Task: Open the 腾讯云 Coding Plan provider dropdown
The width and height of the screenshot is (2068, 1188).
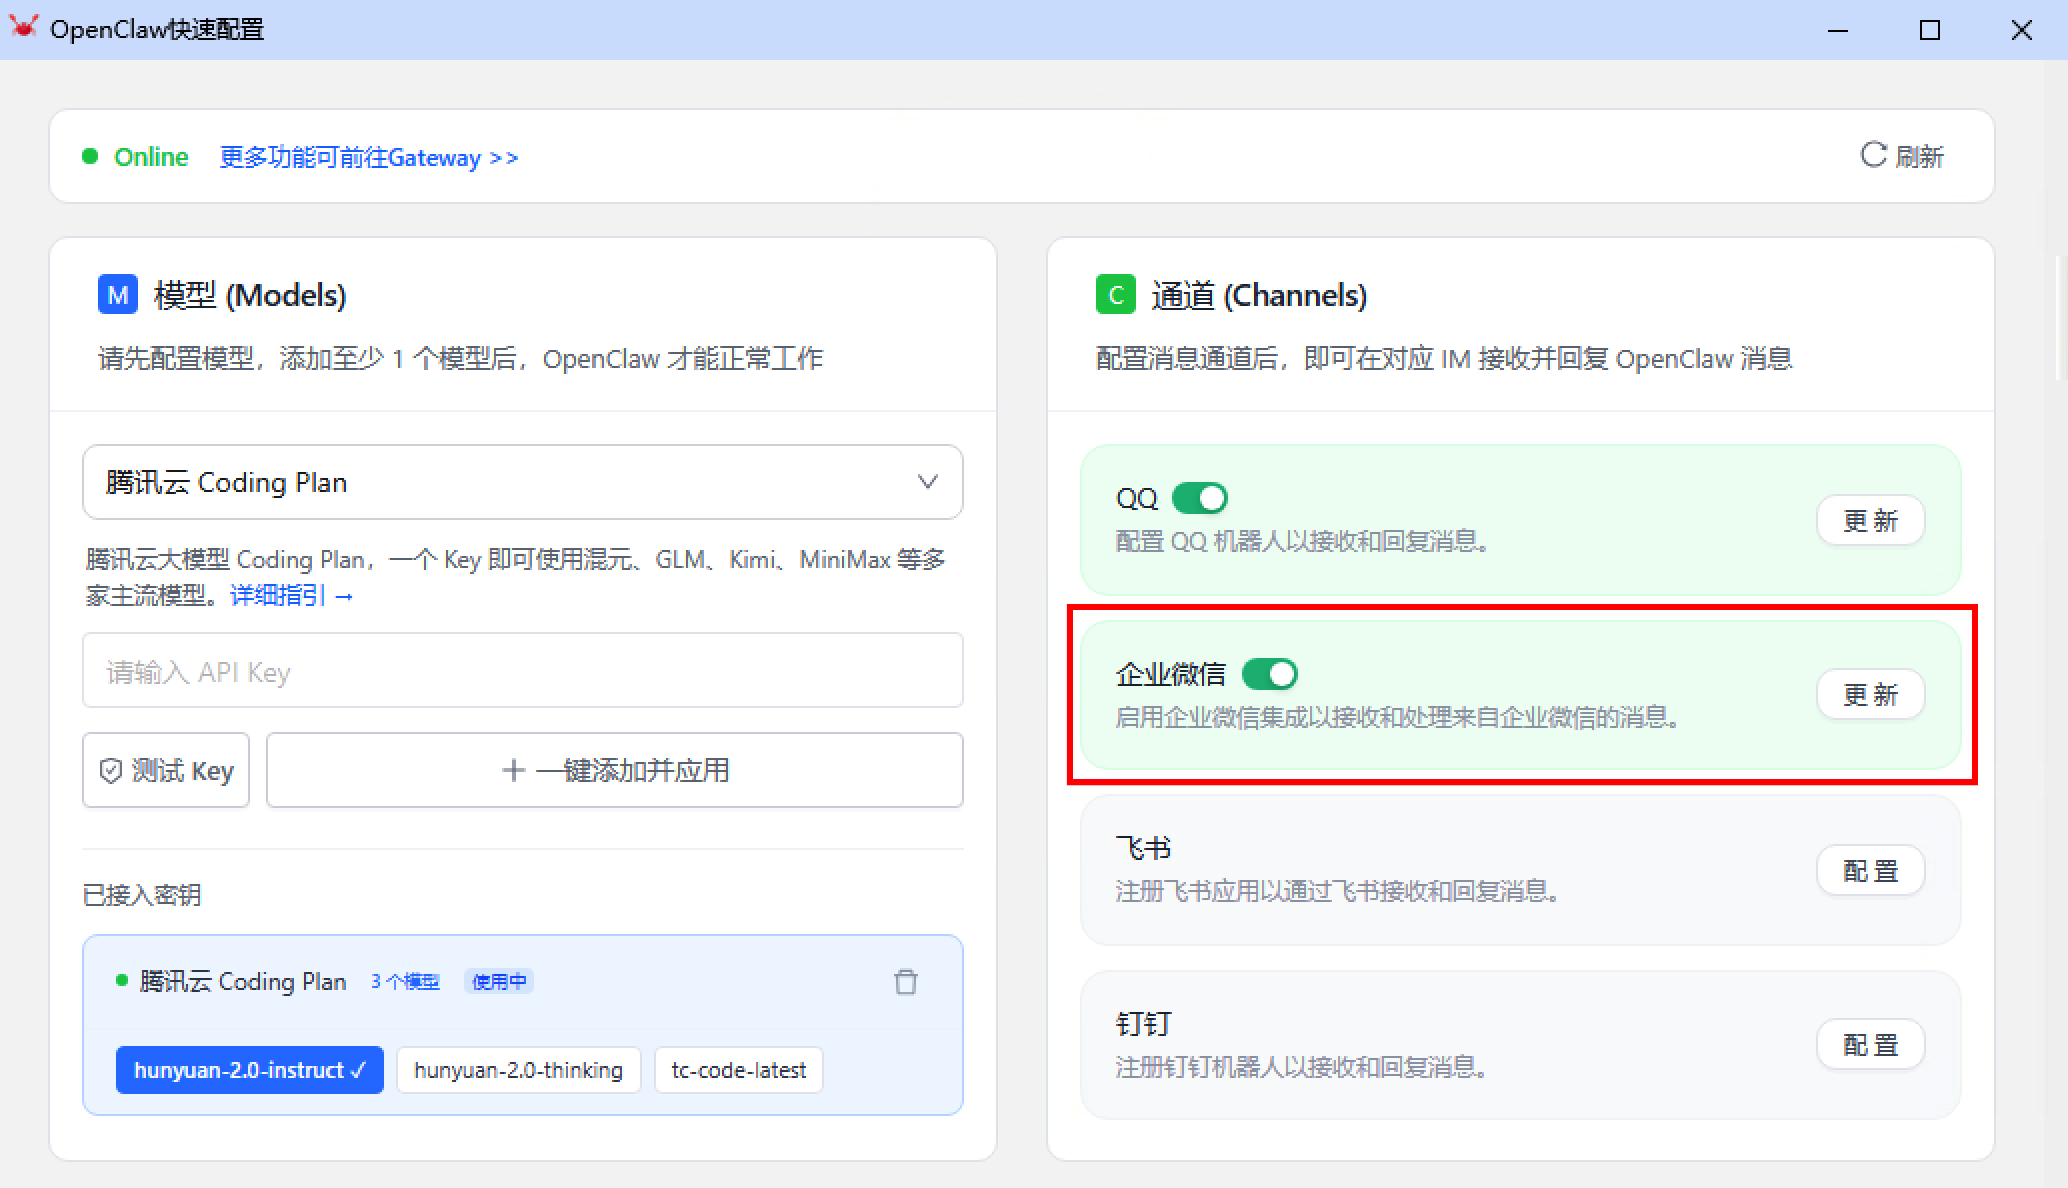Action: point(522,482)
